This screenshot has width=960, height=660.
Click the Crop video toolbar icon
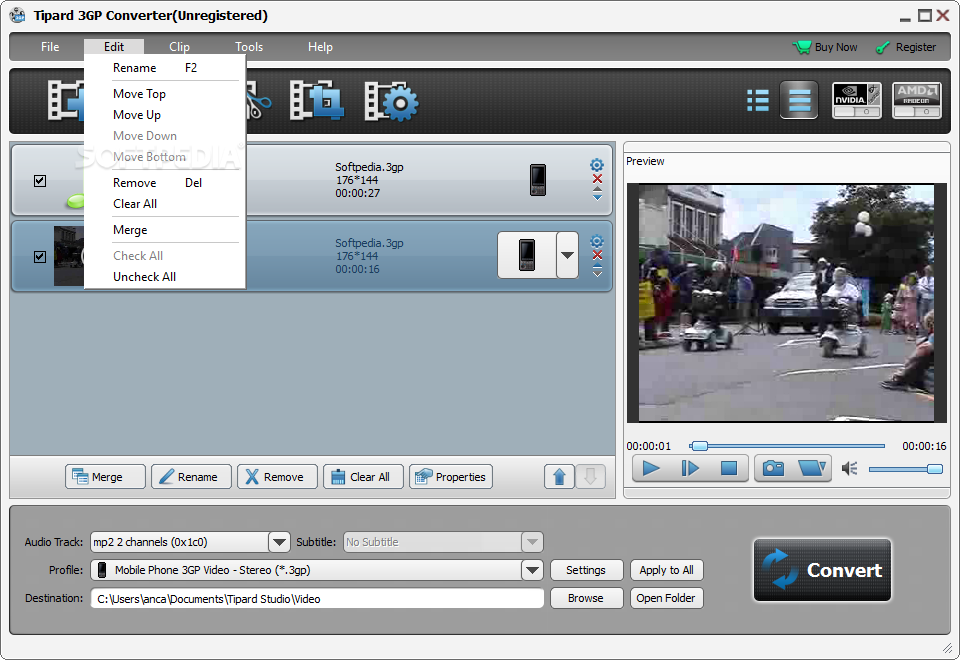click(317, 100)
